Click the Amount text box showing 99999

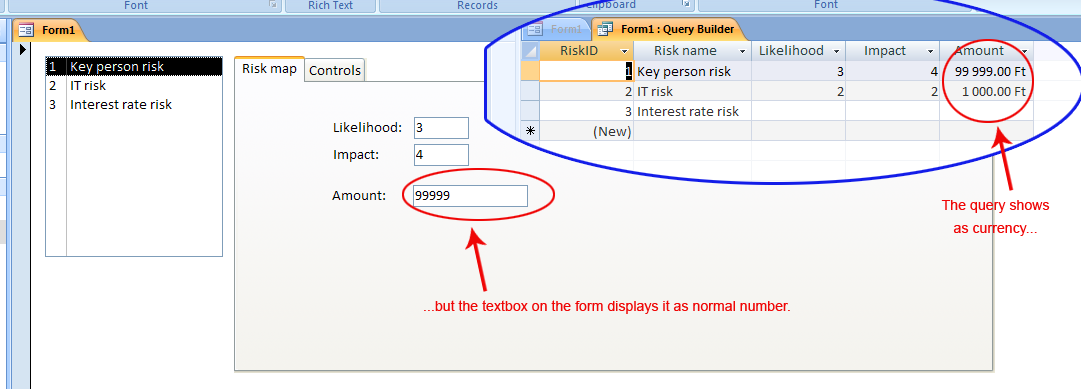coord(471,196)
